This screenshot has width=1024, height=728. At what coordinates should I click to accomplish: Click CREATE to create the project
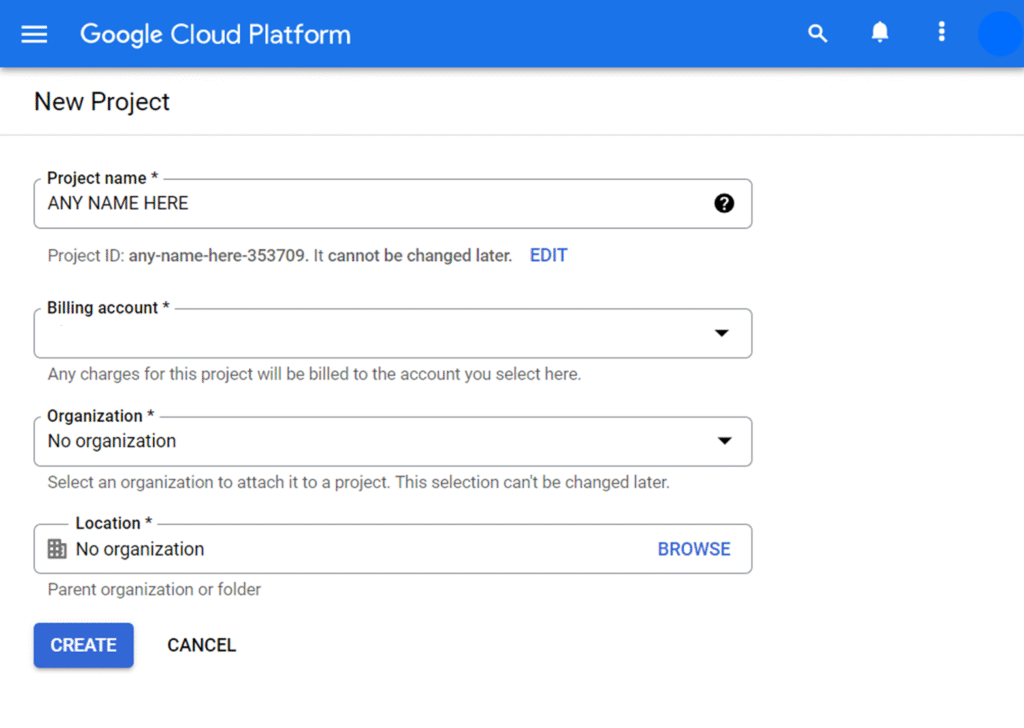pos(83,645)
